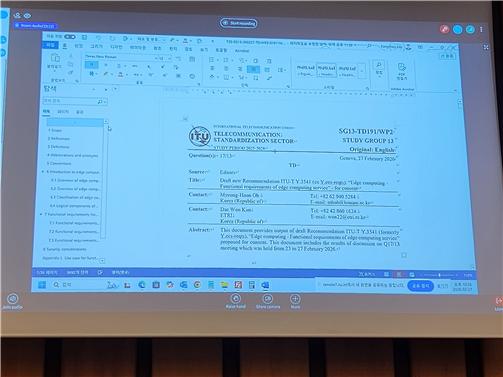Open Microsoft Edge from taskbar

(x=142, y=285)
